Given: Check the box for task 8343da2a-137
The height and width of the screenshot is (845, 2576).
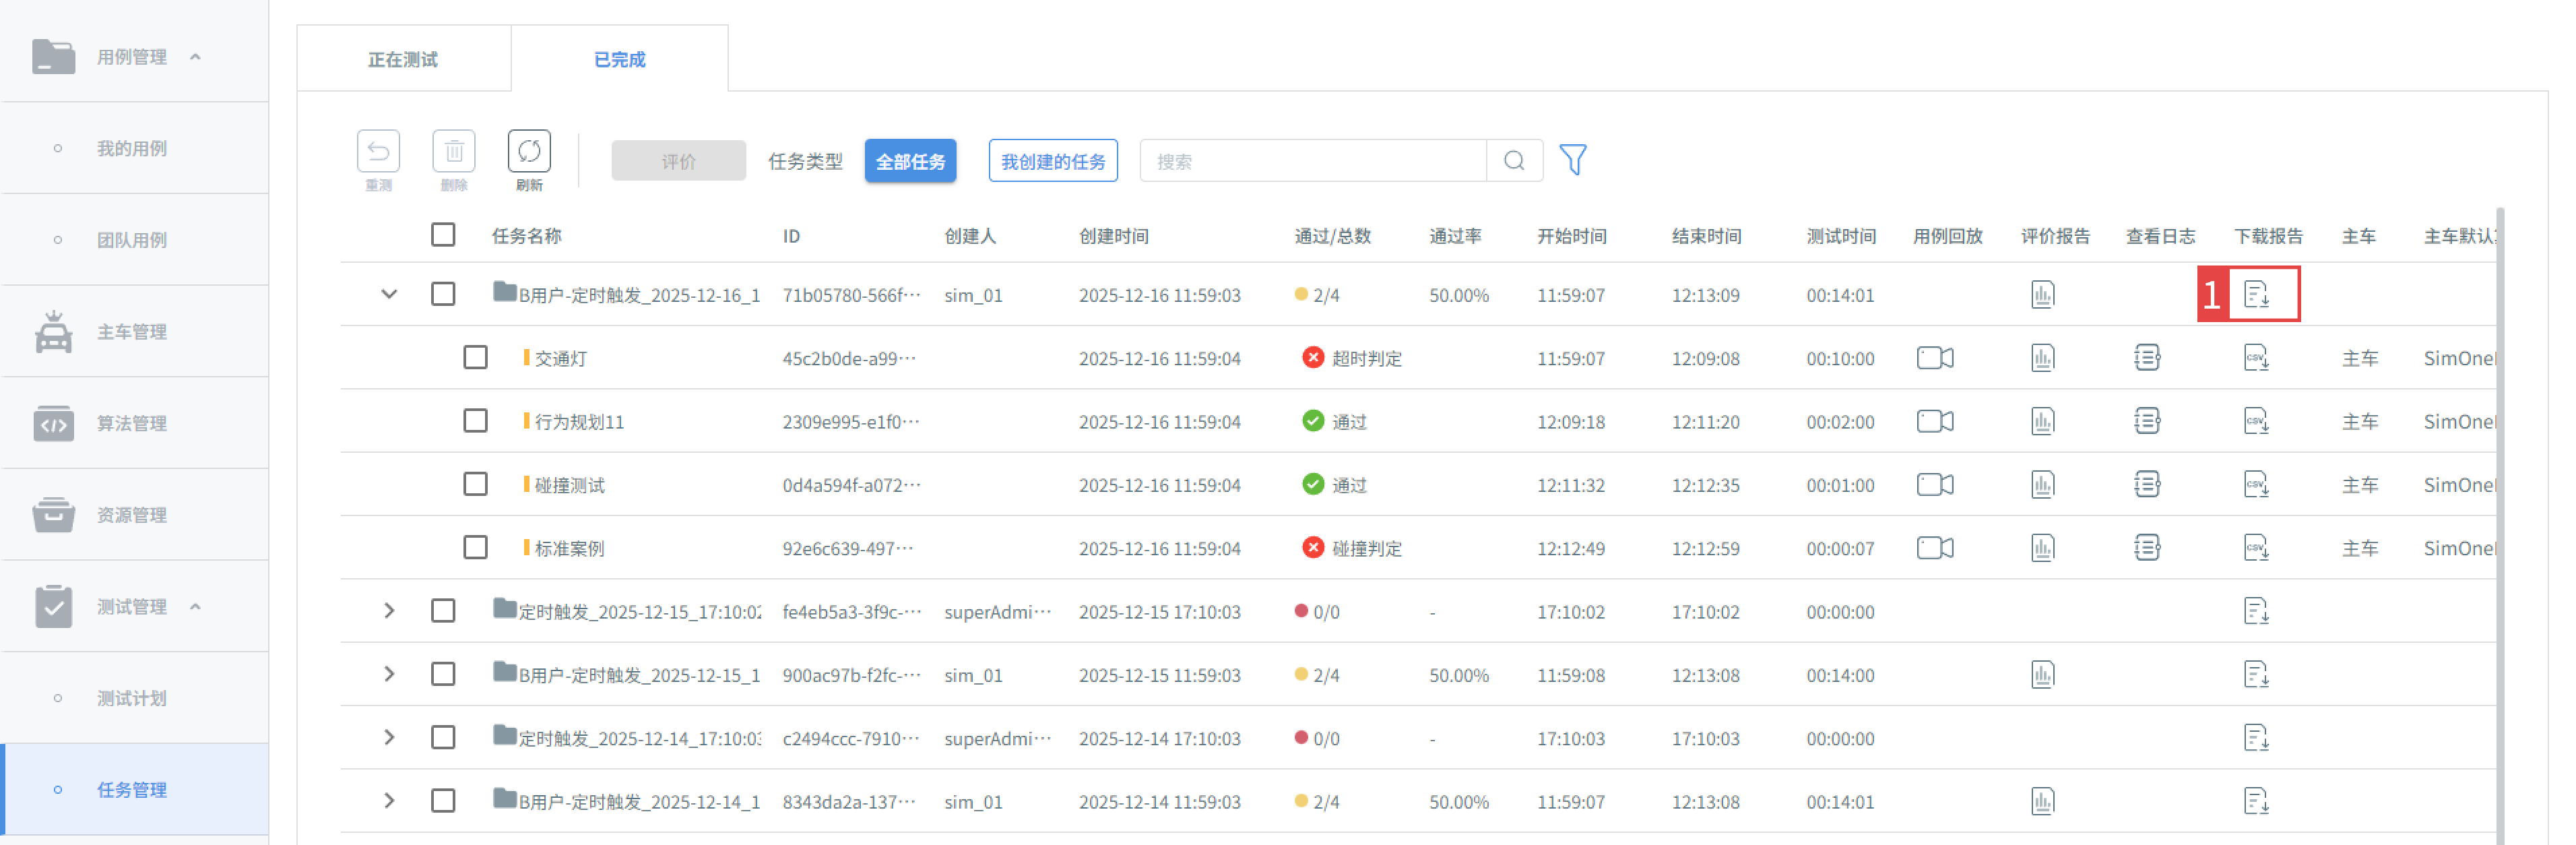Looking at the screenshot, I should click(443, 801).
